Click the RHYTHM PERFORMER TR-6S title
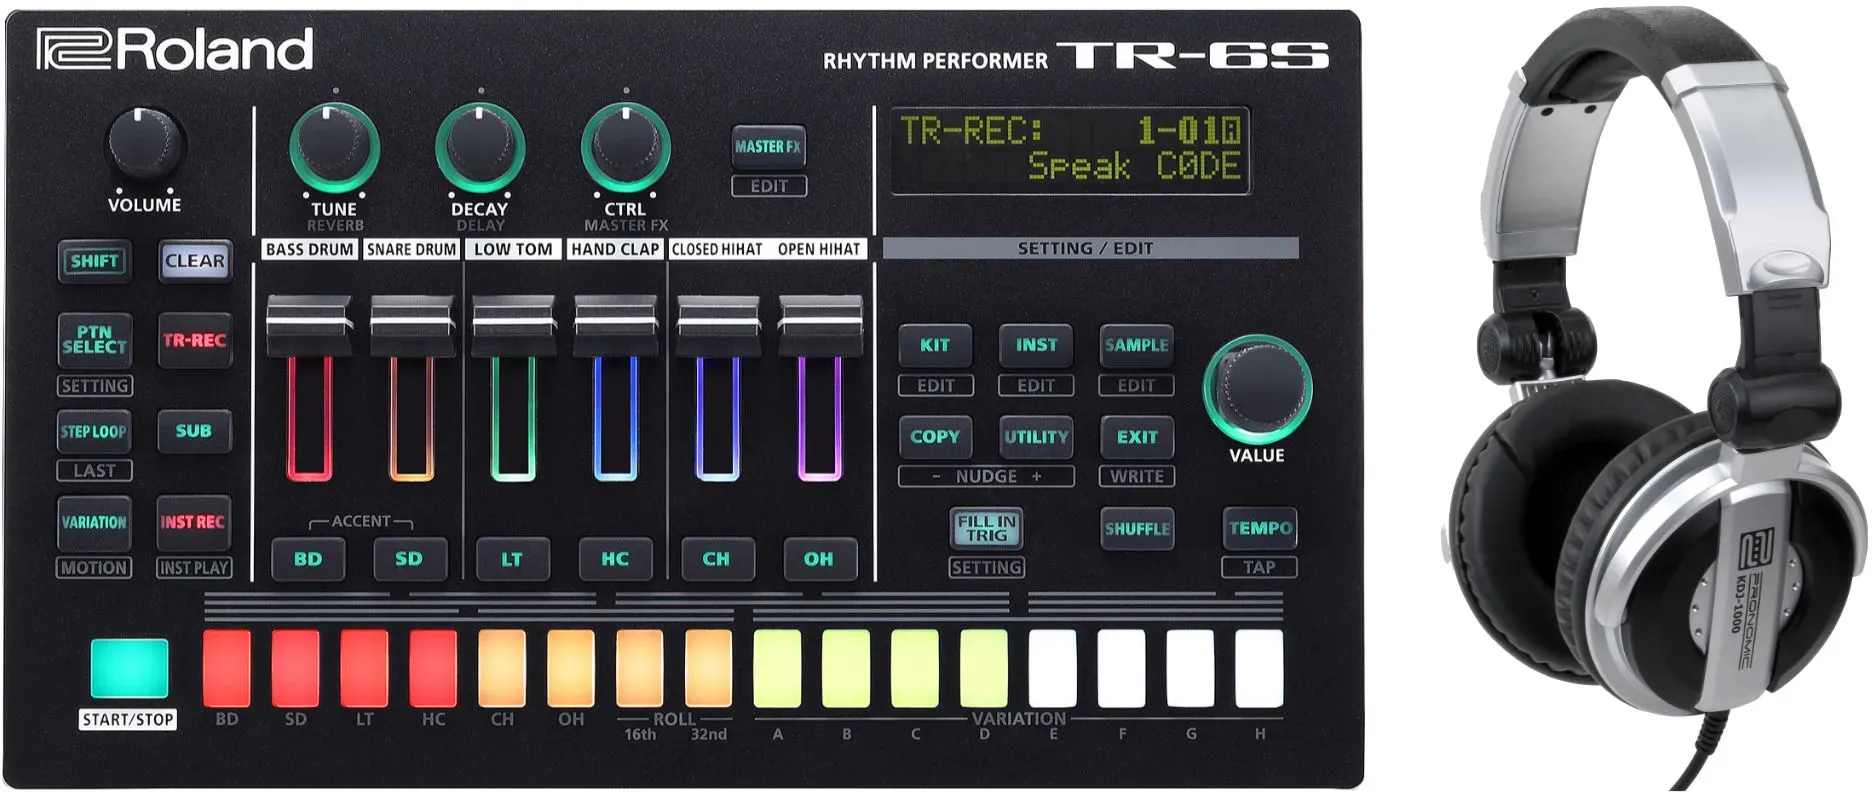 pos(1076,56)
